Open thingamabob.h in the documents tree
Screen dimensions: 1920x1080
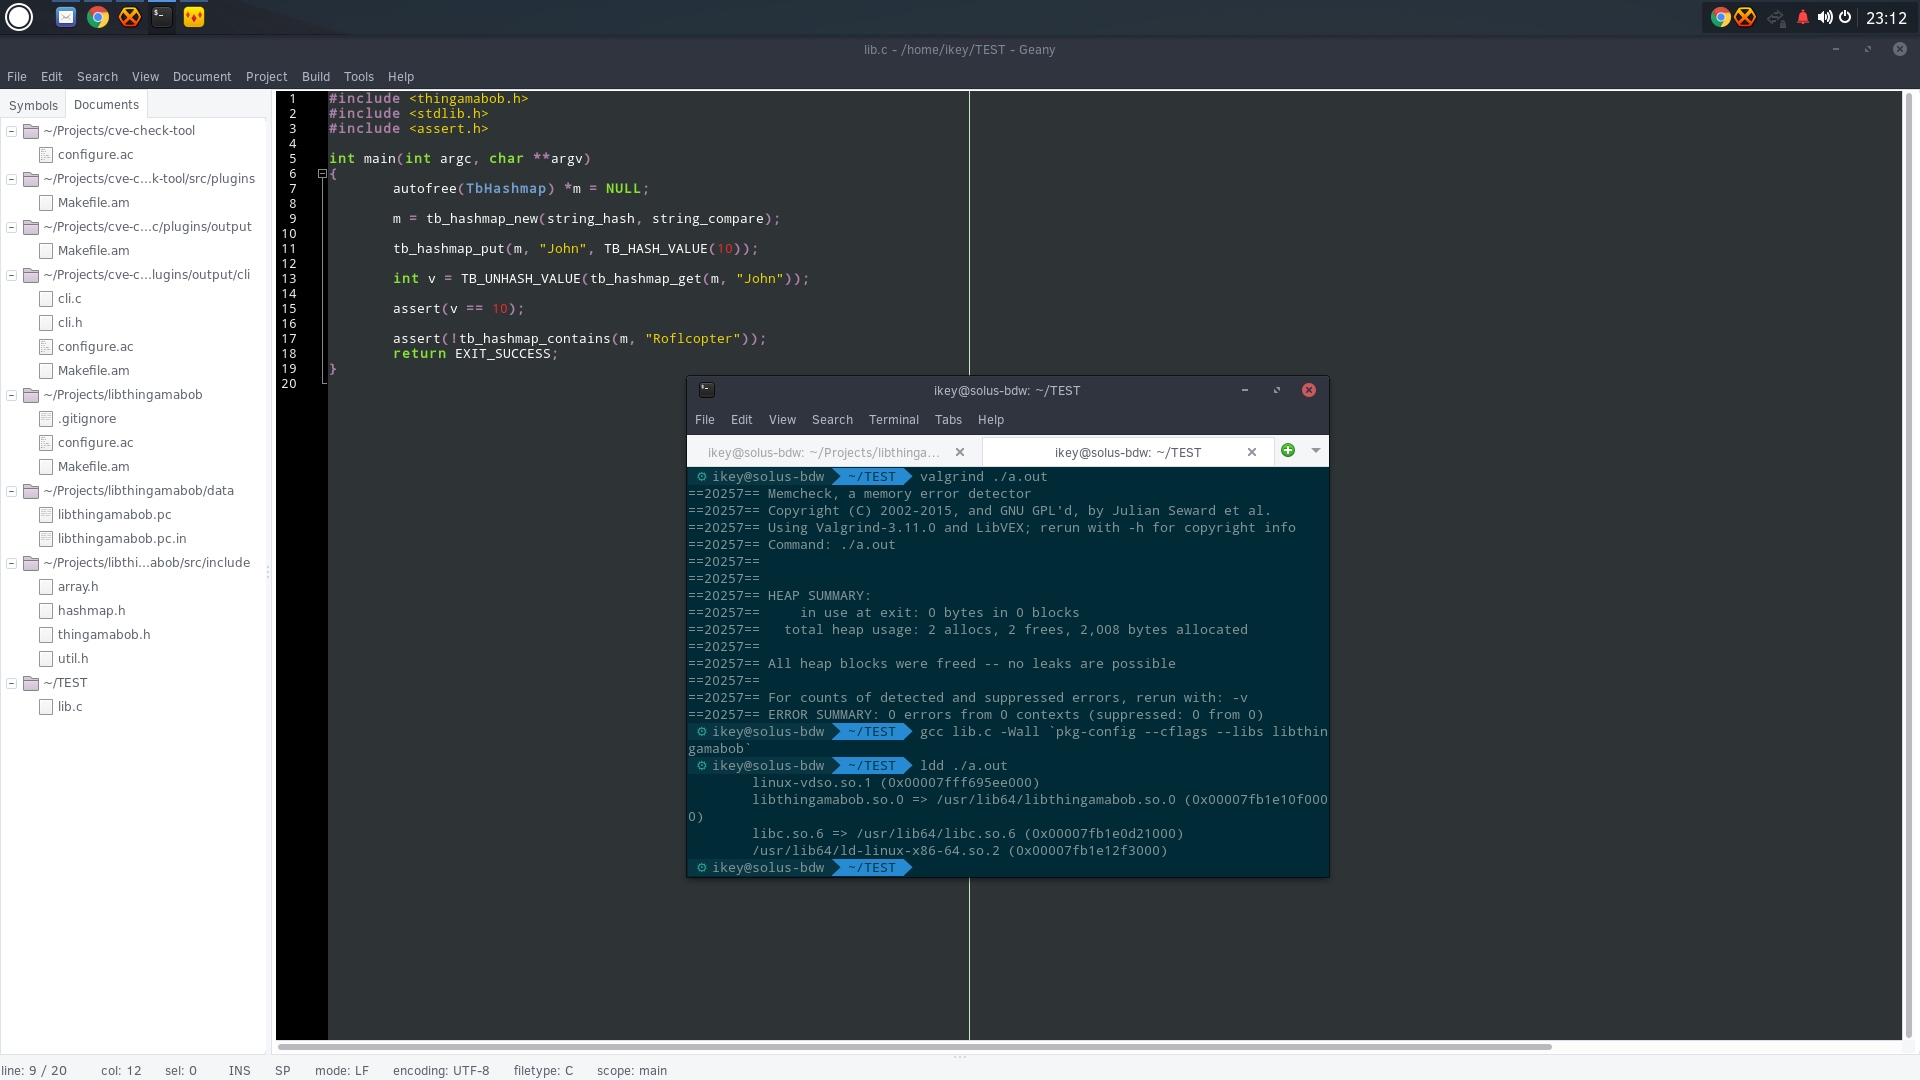click(104, 634)
